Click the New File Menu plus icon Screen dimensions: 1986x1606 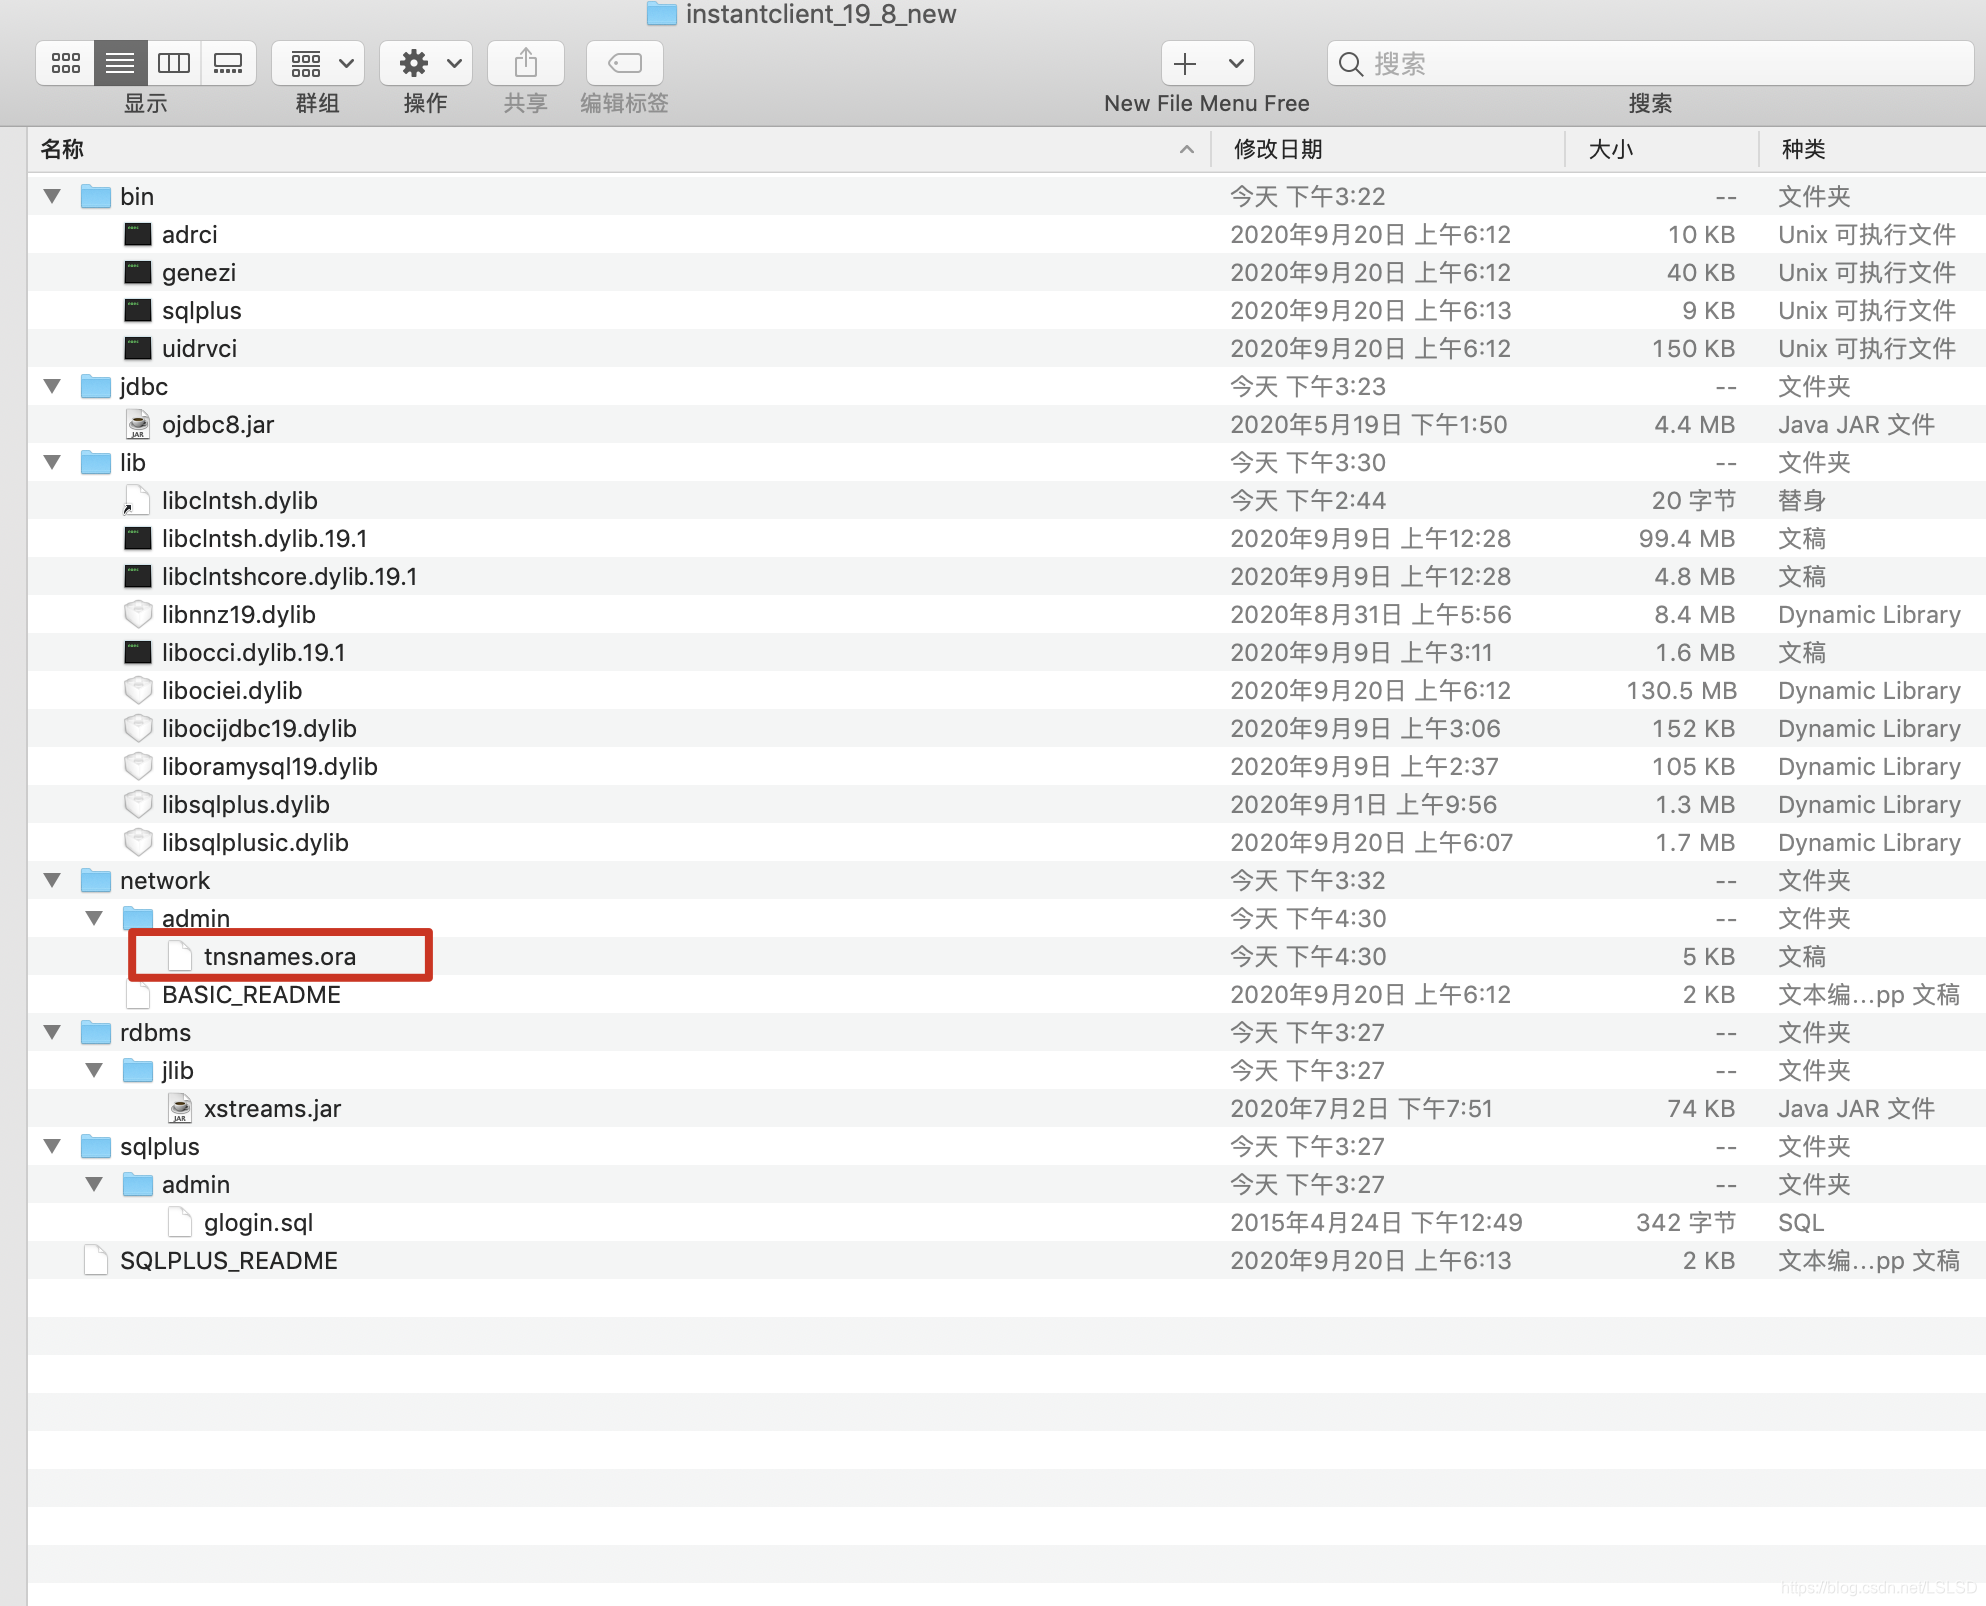(1186, 64)
